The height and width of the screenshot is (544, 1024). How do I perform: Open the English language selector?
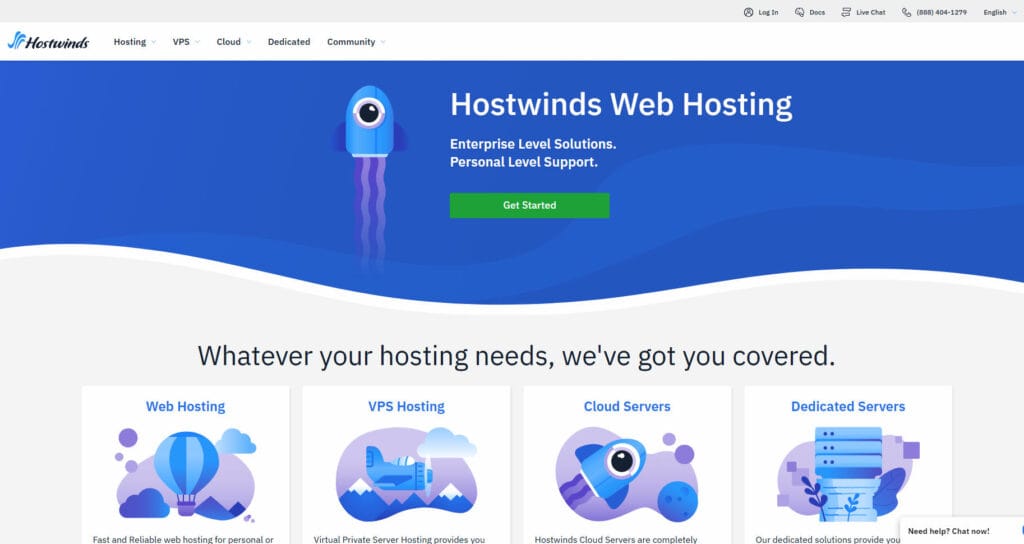click(999, 12)
